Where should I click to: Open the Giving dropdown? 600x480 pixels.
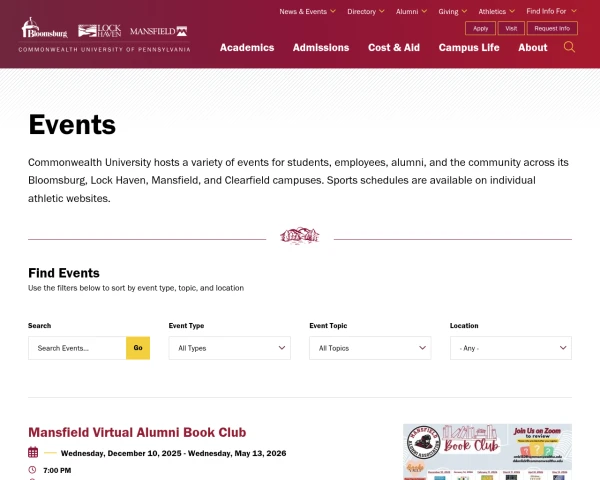pos(452,11)
